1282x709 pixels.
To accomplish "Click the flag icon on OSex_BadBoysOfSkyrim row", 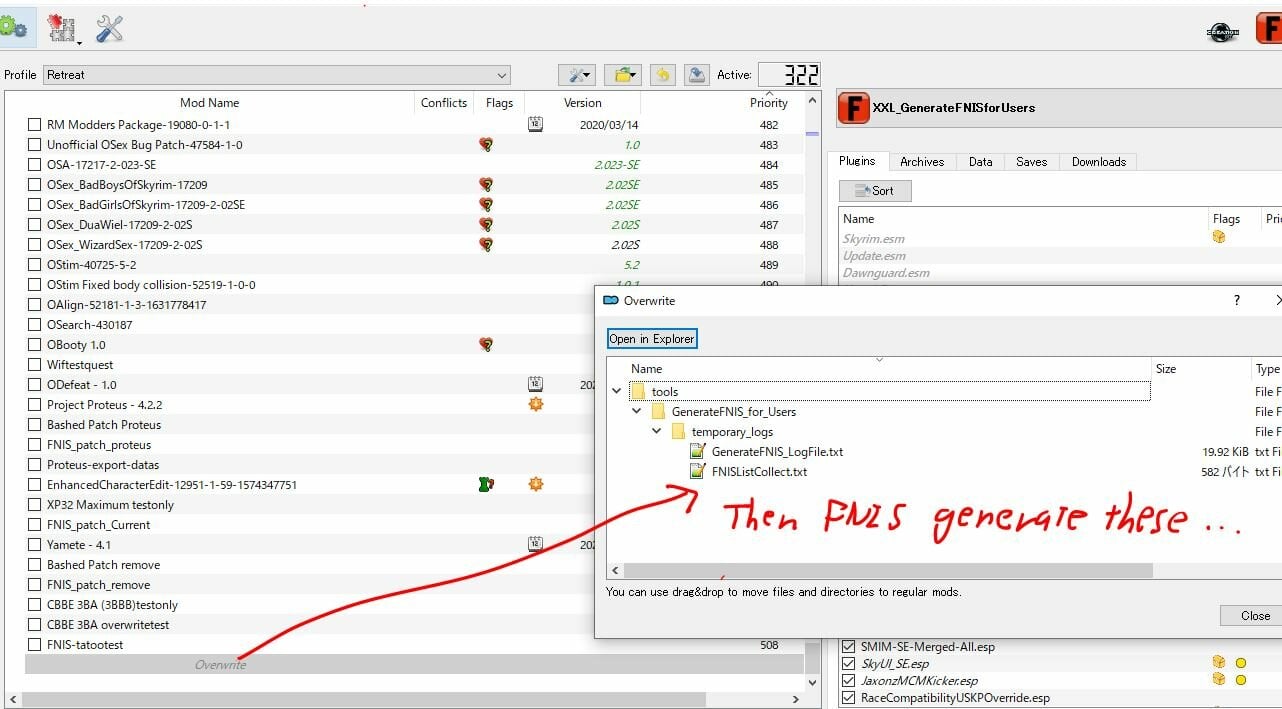I will [486, 185].
